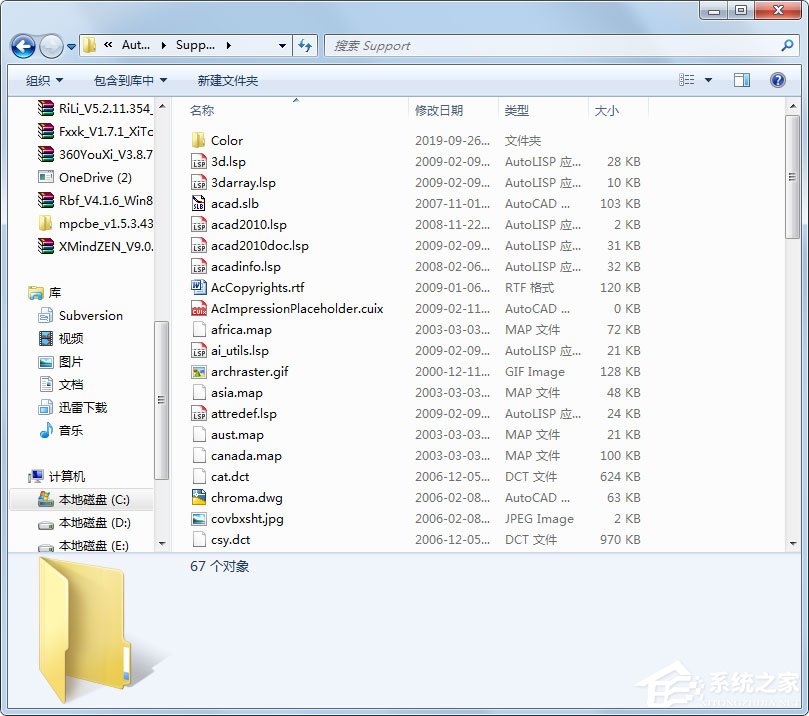Select the 3d.lsp AutoLISP file icon
809x716 pixels.
[198, 161]
